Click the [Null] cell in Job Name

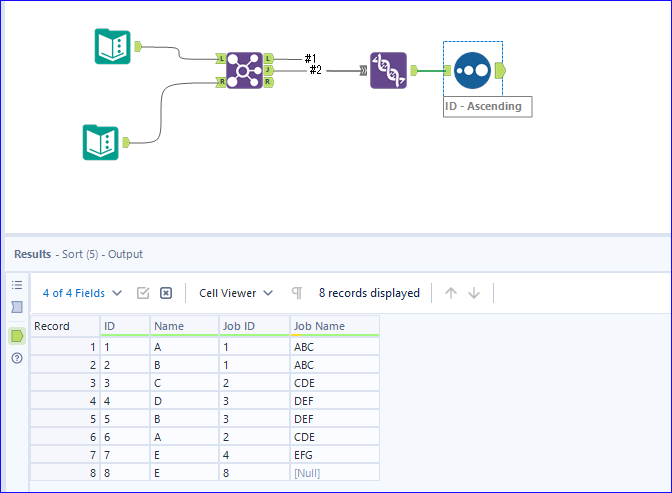(x=310, y=472)
